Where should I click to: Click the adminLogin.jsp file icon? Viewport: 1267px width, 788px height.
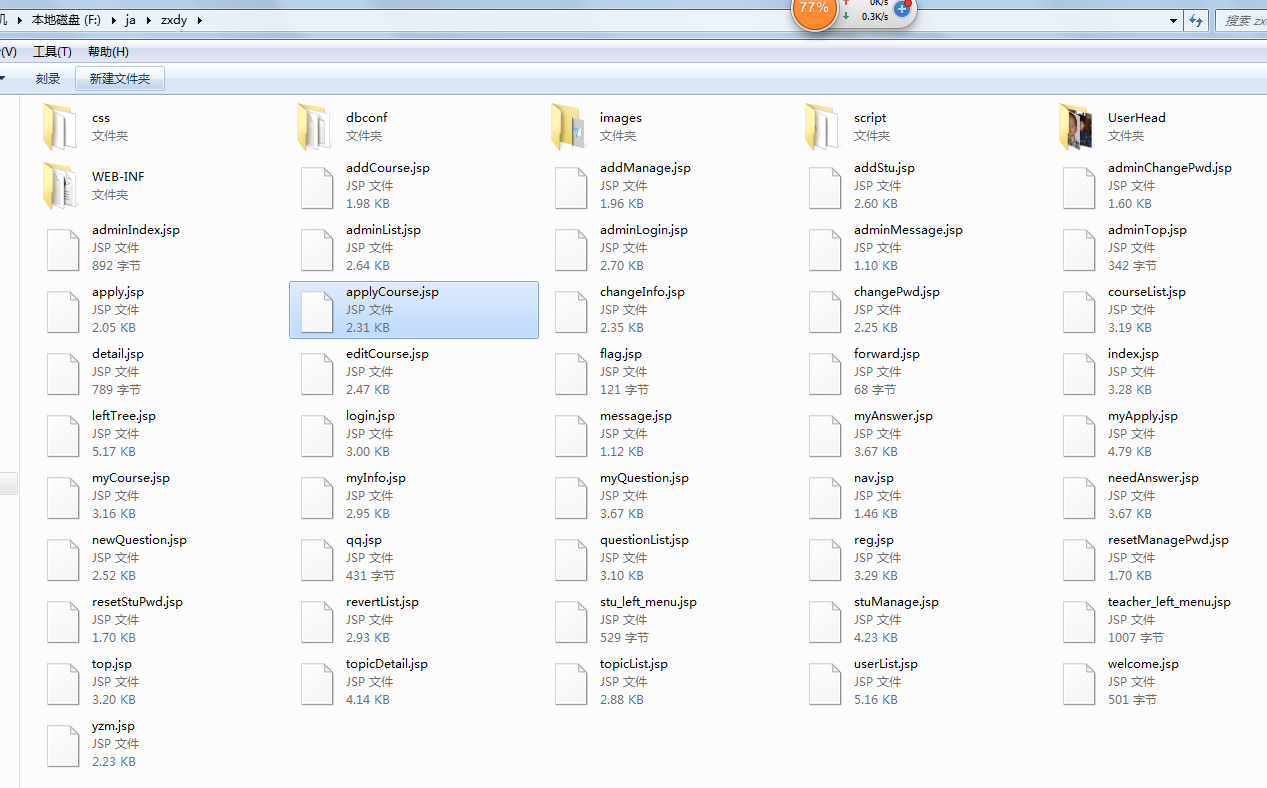coord(571,249)
